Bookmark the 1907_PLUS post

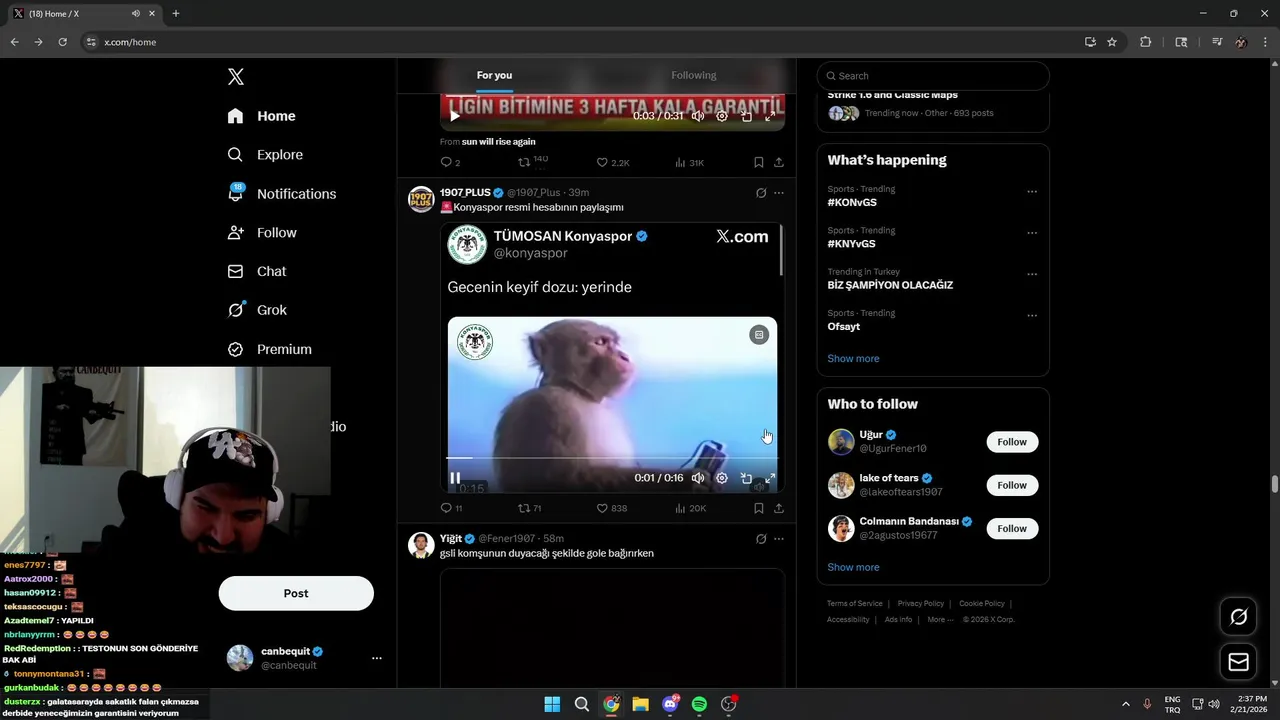759,508
